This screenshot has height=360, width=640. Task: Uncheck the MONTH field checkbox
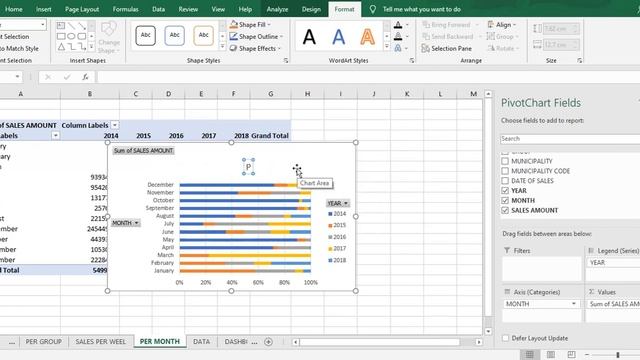(505, 200)
